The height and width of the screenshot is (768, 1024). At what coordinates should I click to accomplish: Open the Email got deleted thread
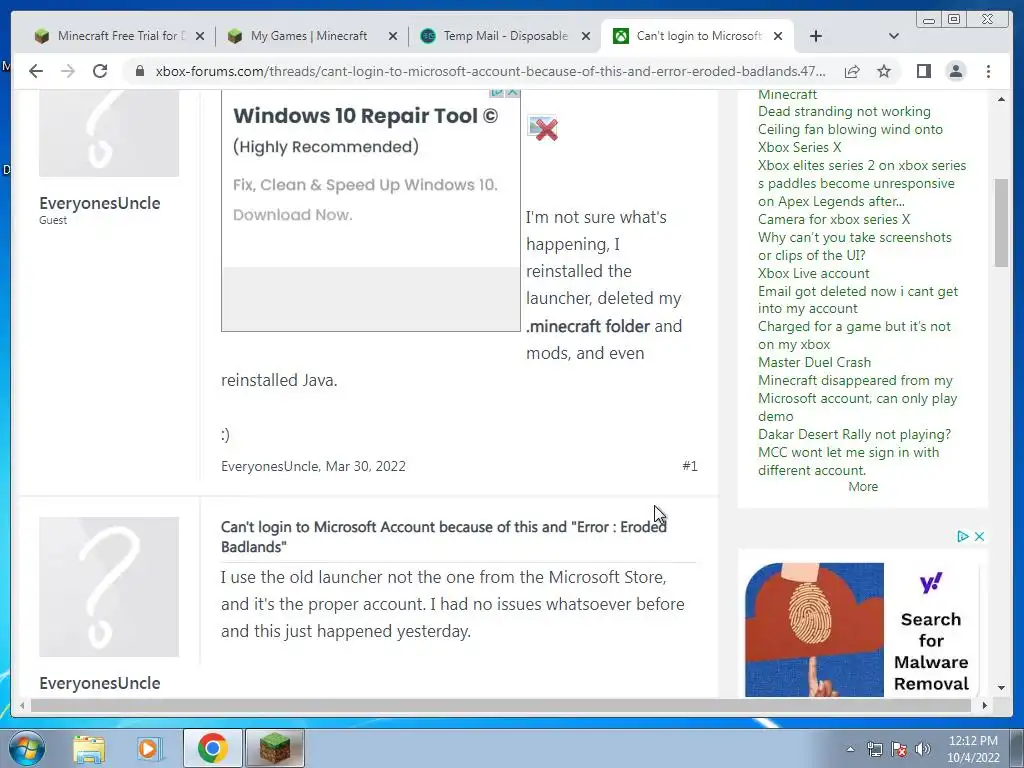tap(858, 300)
